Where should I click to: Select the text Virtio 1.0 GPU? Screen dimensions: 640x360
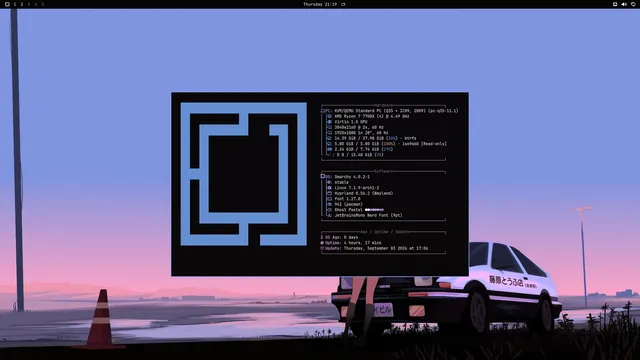(351, 122)
